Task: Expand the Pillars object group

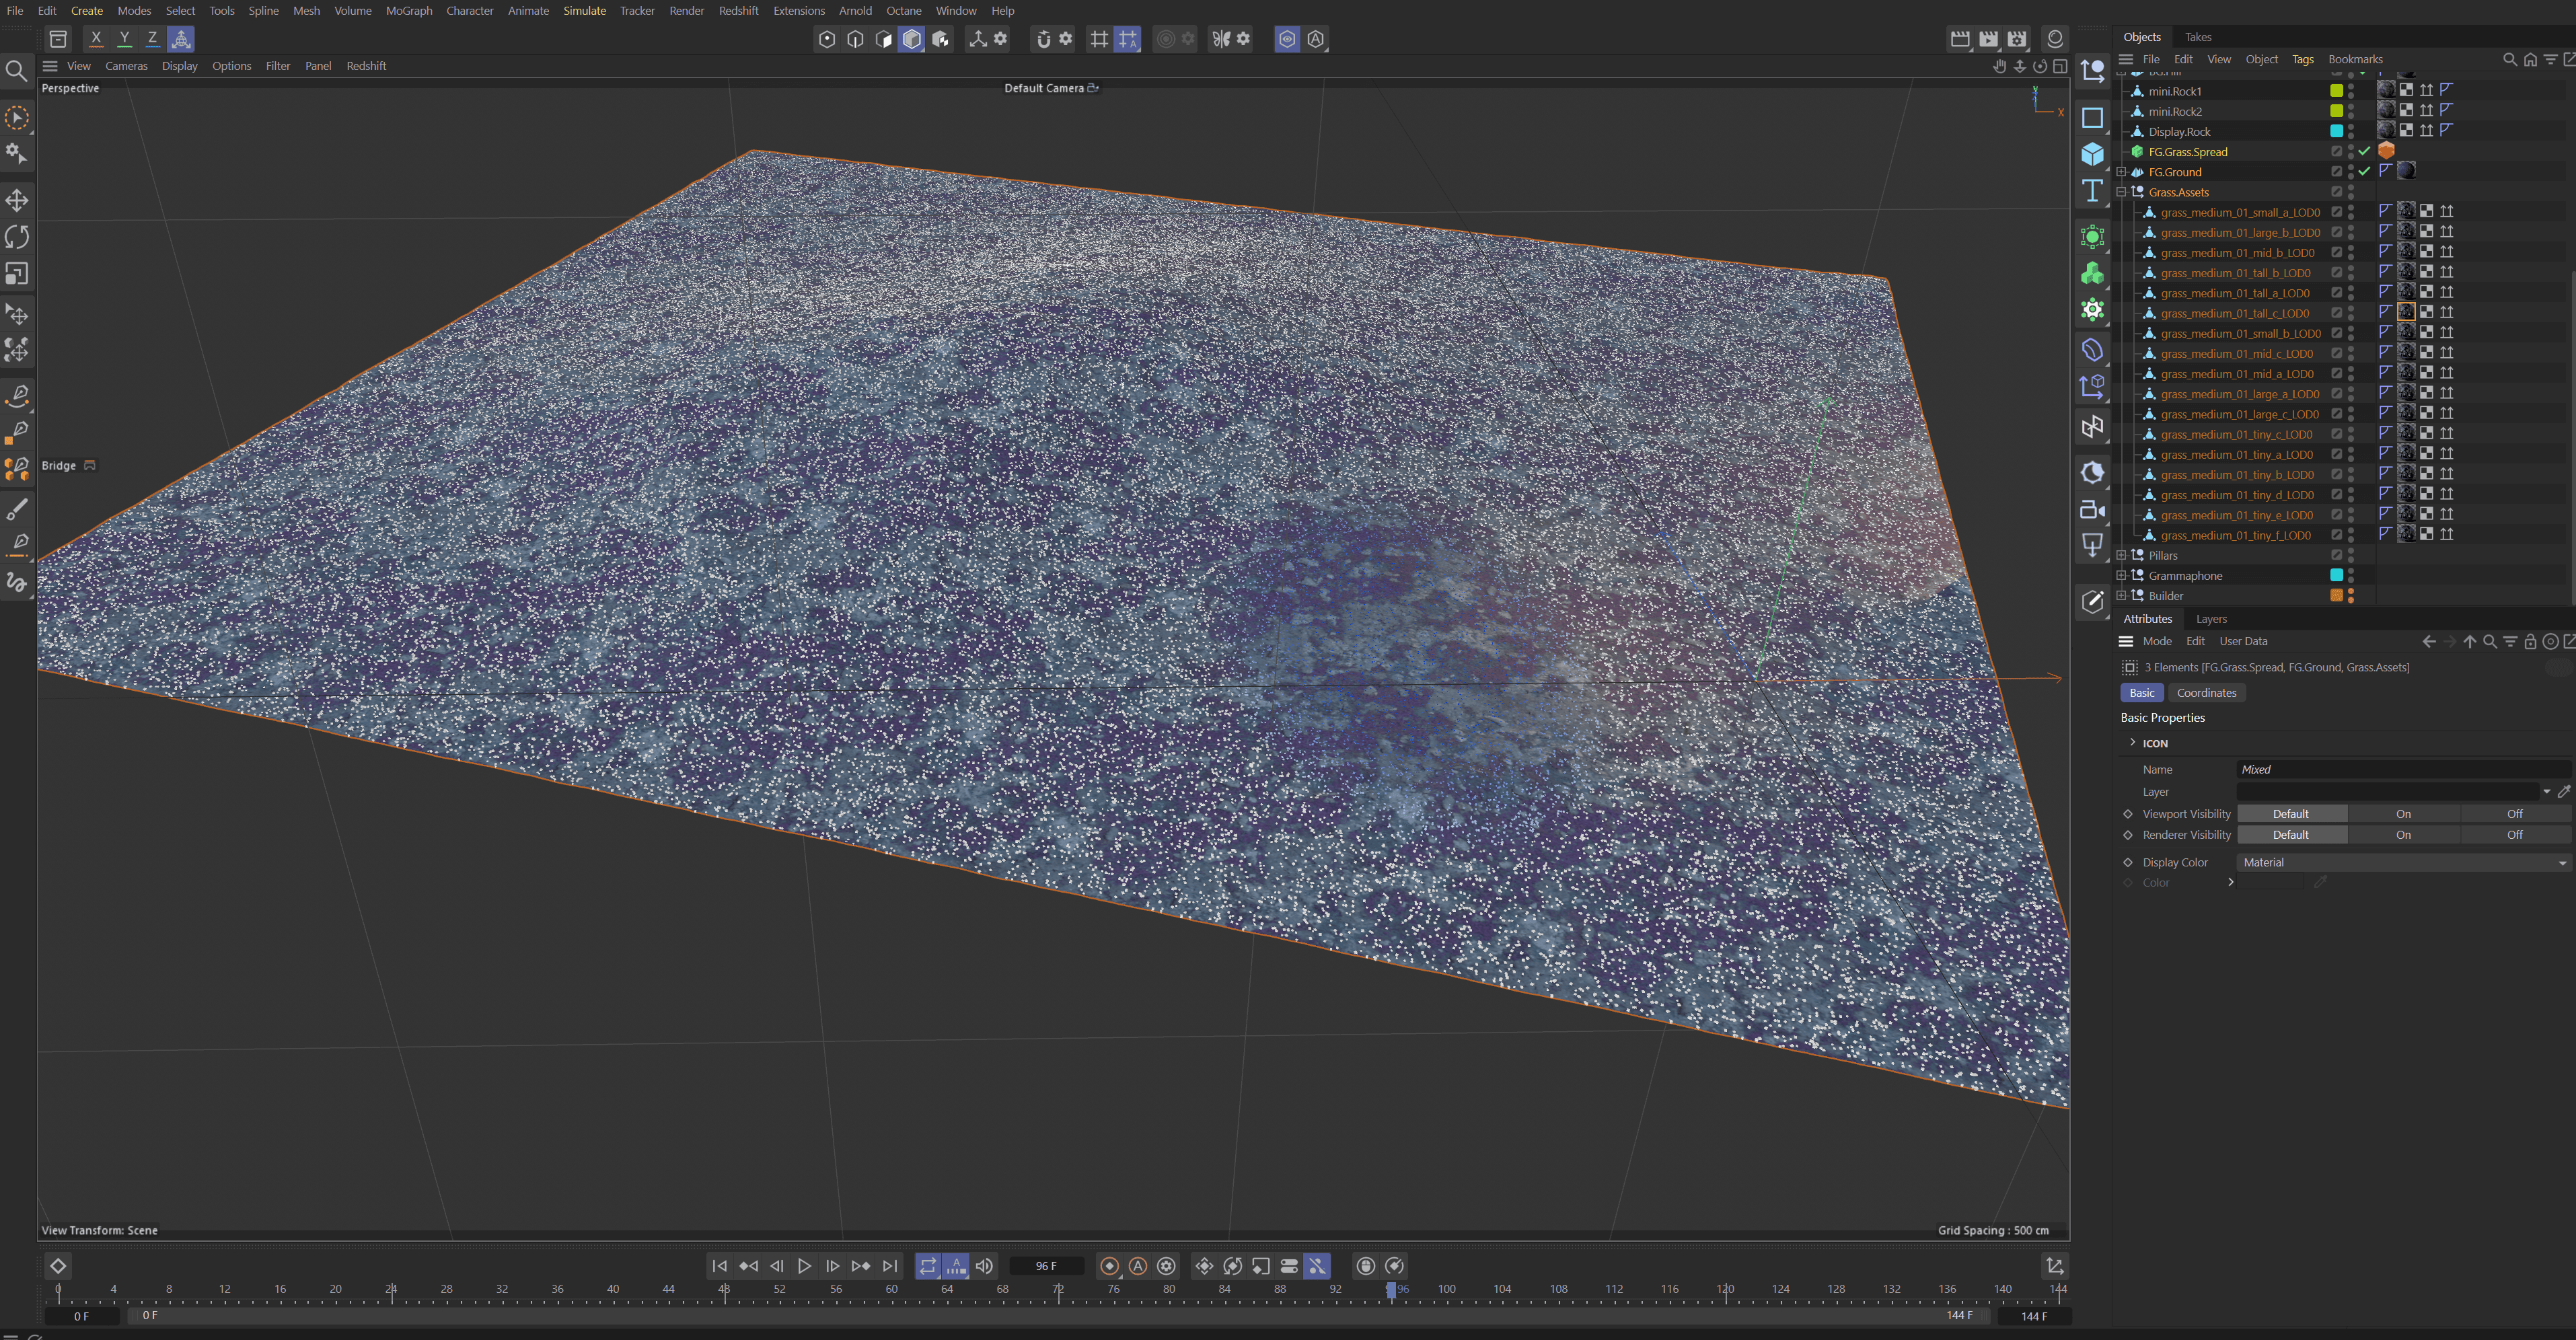Action: 2121,555
